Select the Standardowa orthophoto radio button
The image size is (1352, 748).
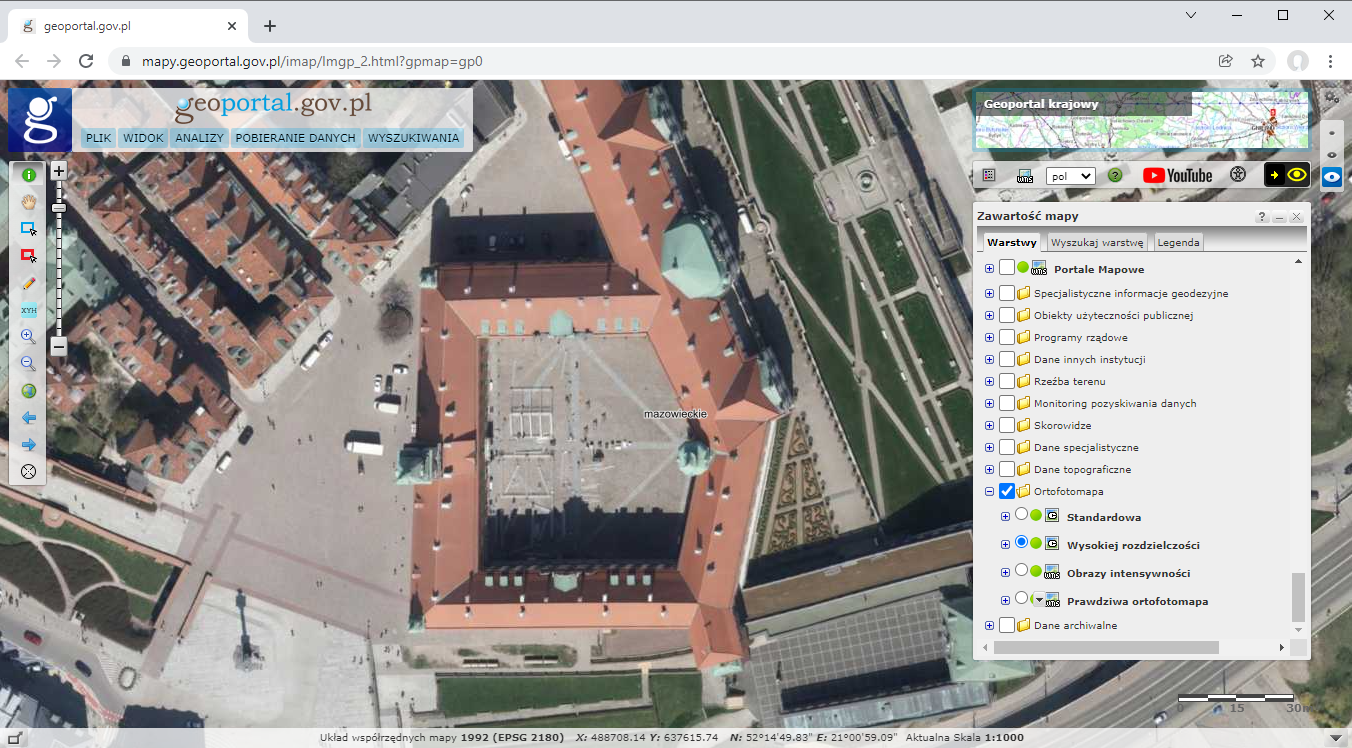(1021, 515)
